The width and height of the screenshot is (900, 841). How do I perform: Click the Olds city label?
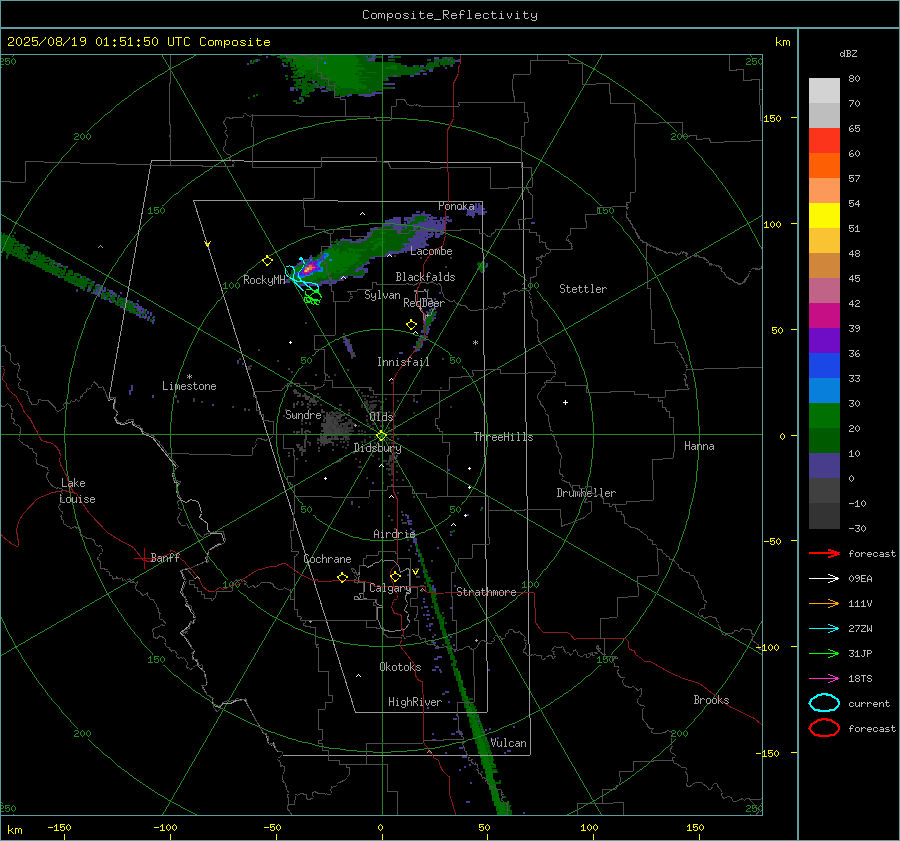tap(381, 417)
